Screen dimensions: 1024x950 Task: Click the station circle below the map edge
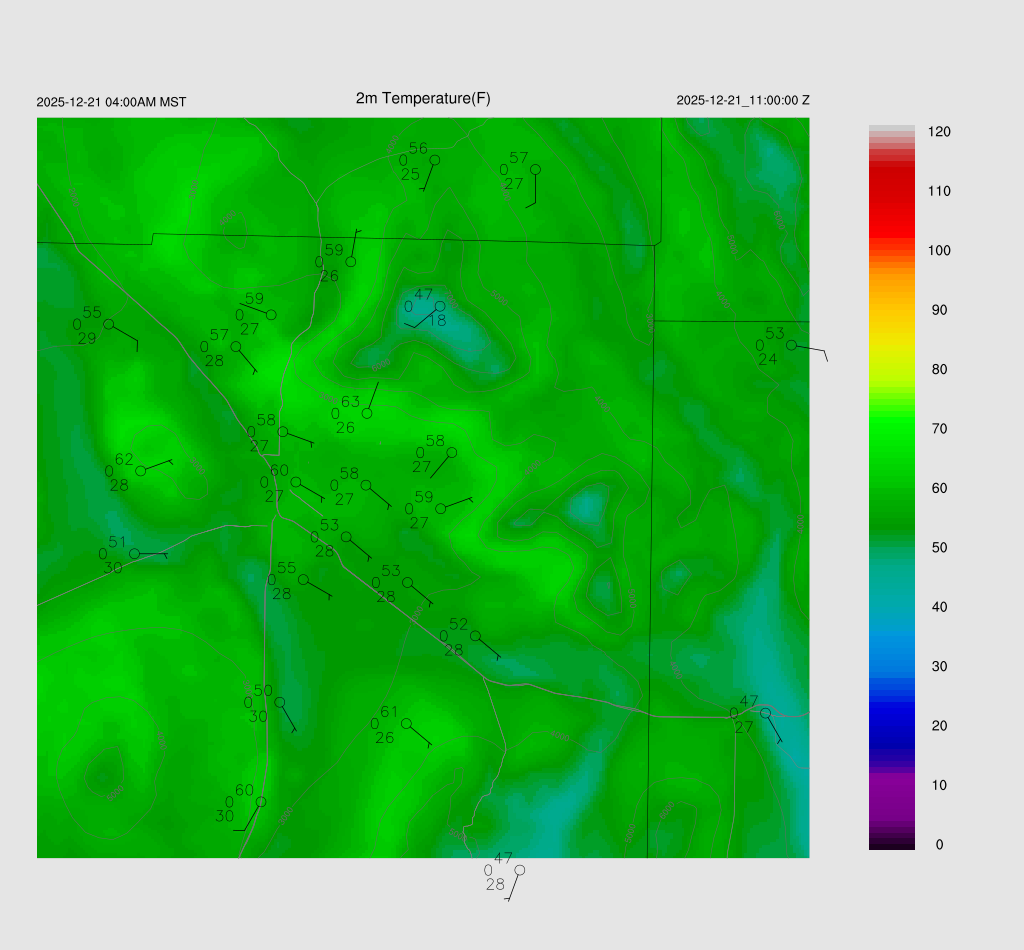(519, 870)
